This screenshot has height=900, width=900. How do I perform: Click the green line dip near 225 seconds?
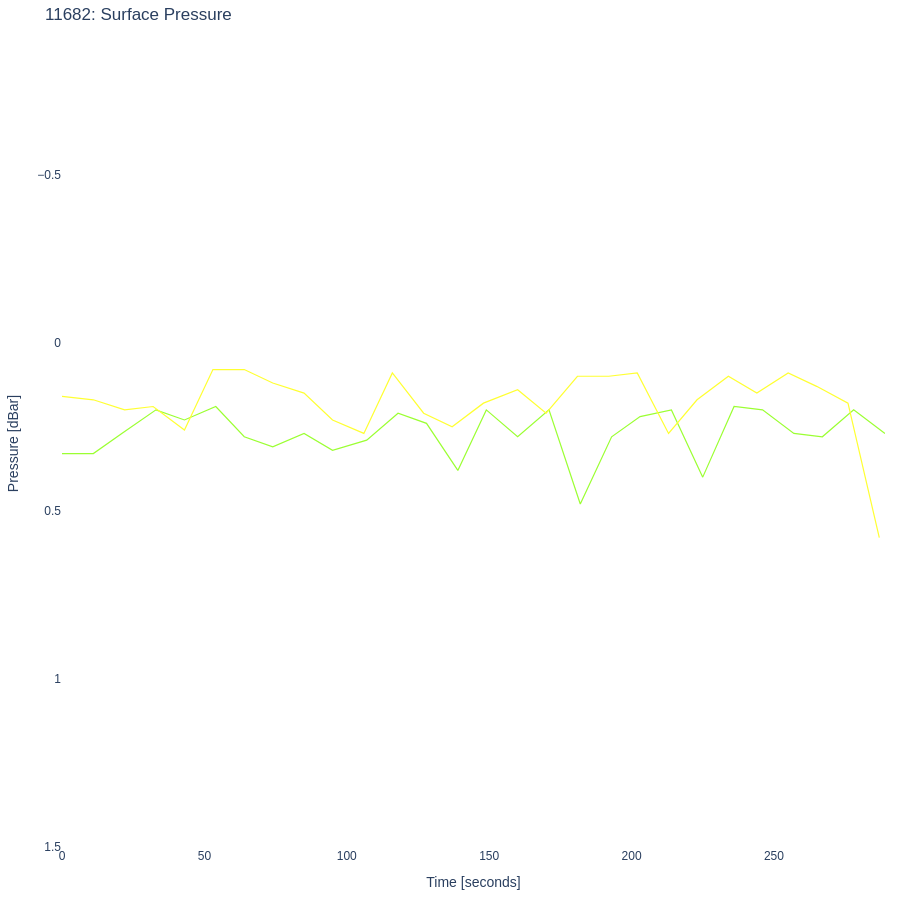coord(703,477)
